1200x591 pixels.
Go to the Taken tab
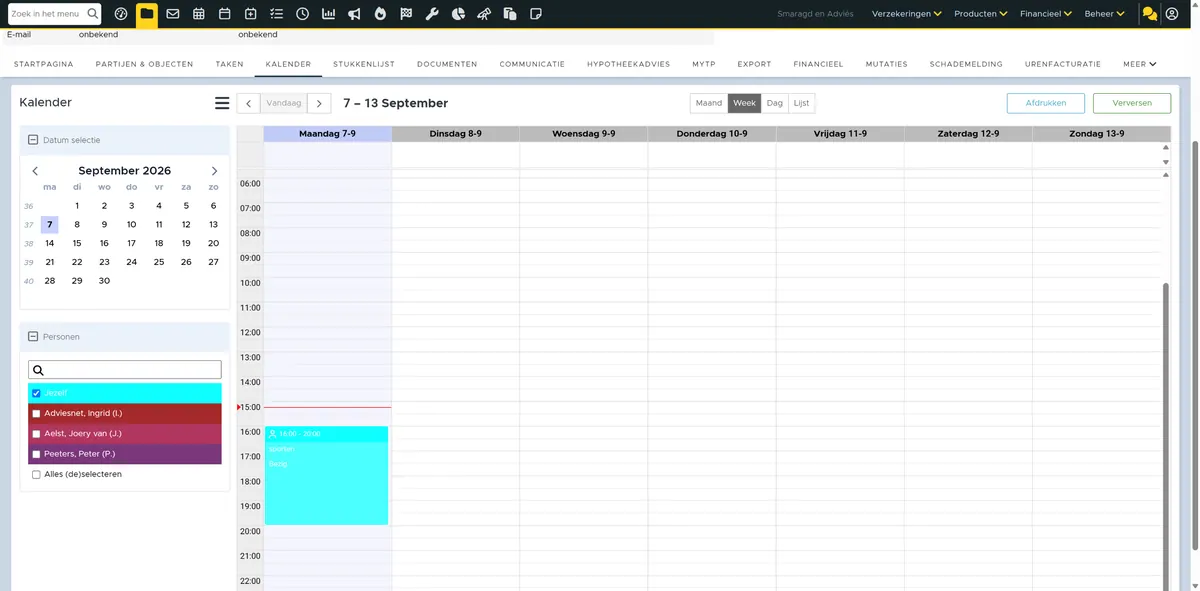230,64
